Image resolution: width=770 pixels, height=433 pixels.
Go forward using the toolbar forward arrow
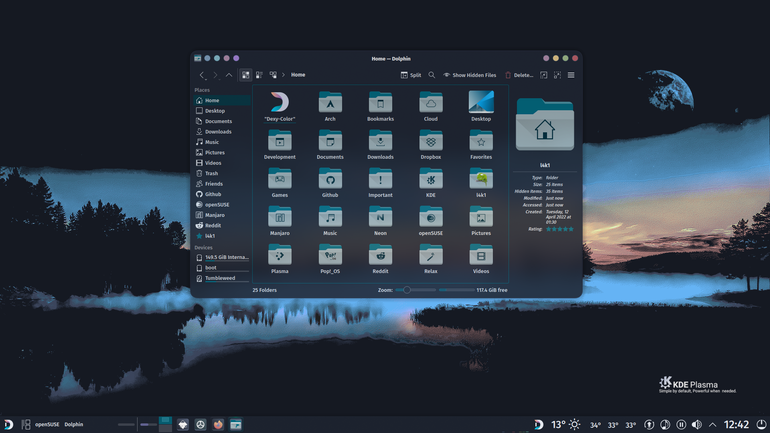point(216,75)
